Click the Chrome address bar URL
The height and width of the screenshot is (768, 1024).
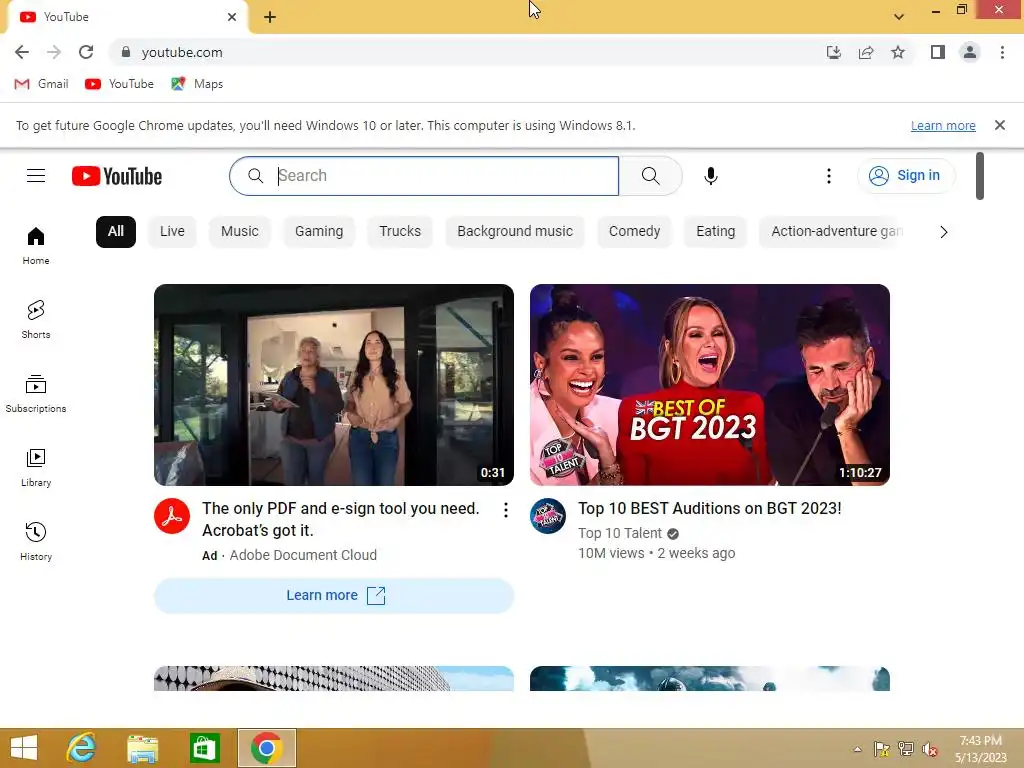(x=182, y=52)
